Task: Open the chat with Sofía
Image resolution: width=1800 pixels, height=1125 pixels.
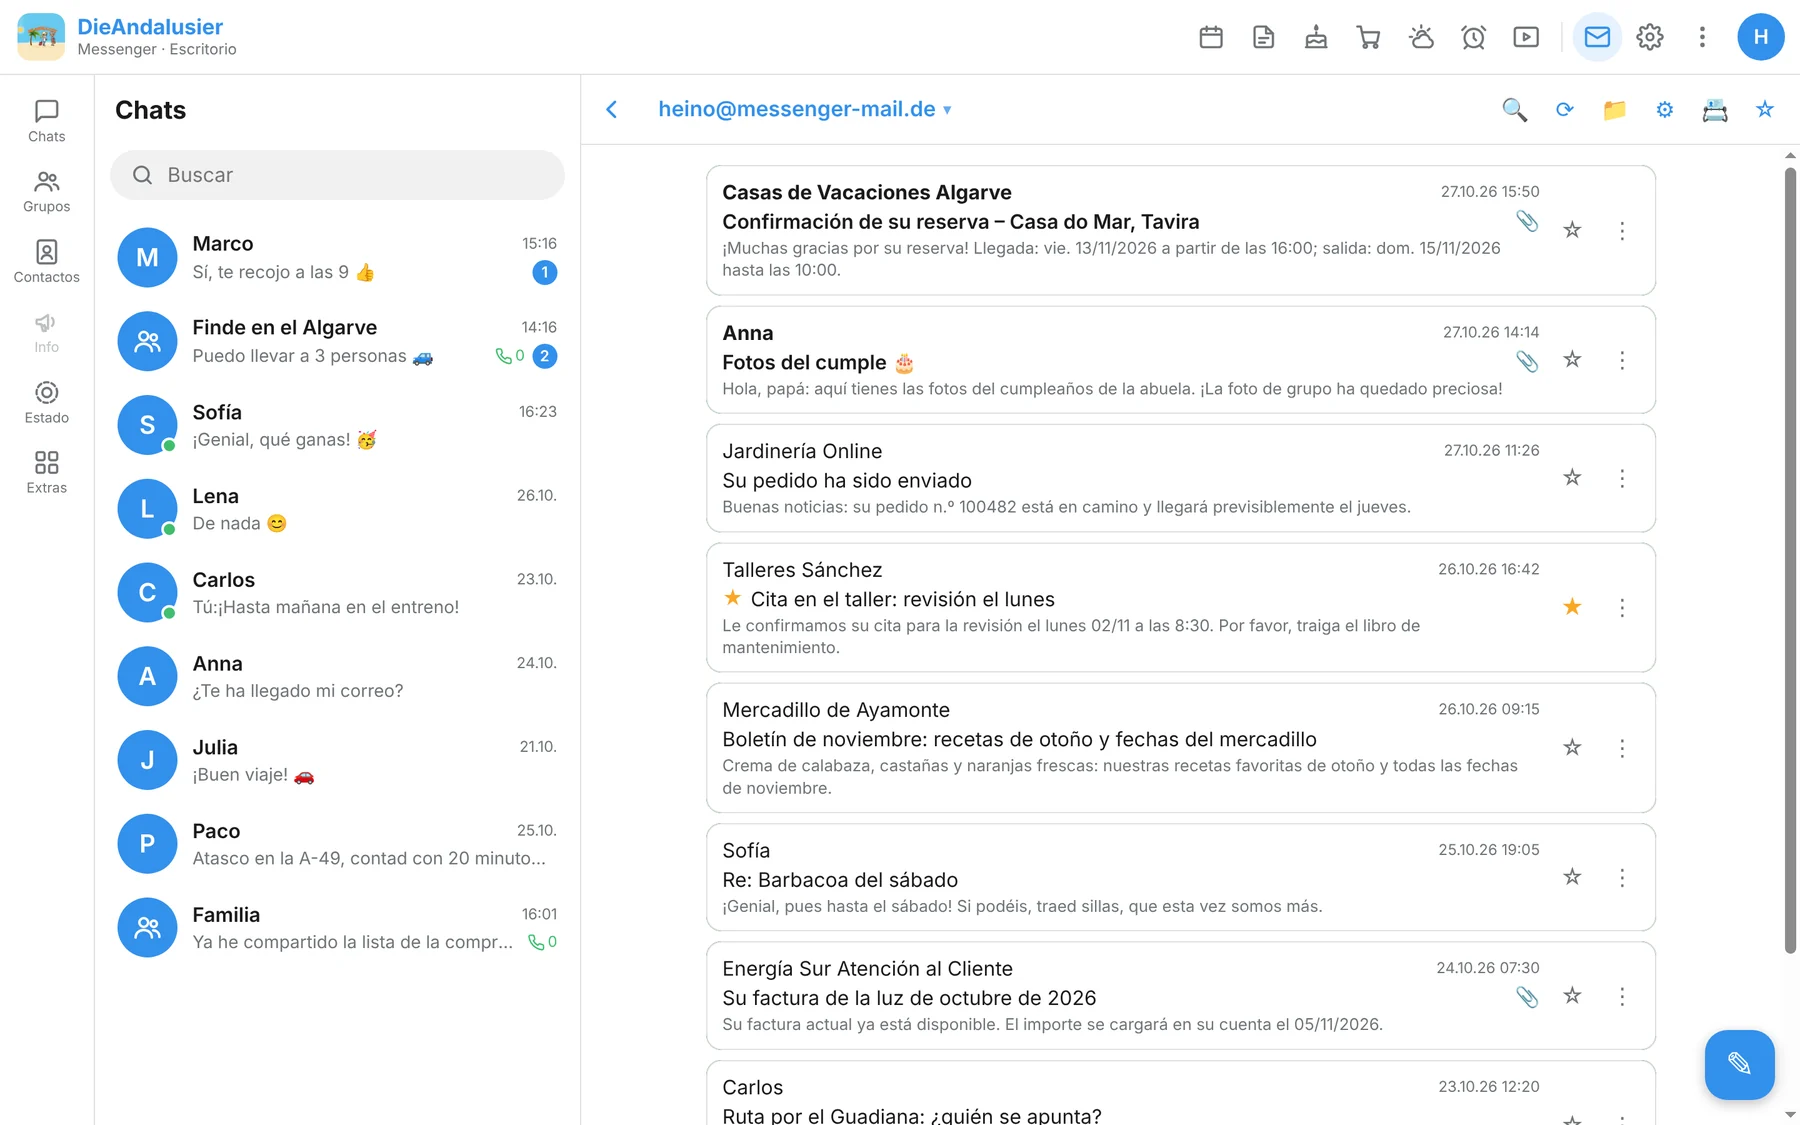Action: (337, 426)
